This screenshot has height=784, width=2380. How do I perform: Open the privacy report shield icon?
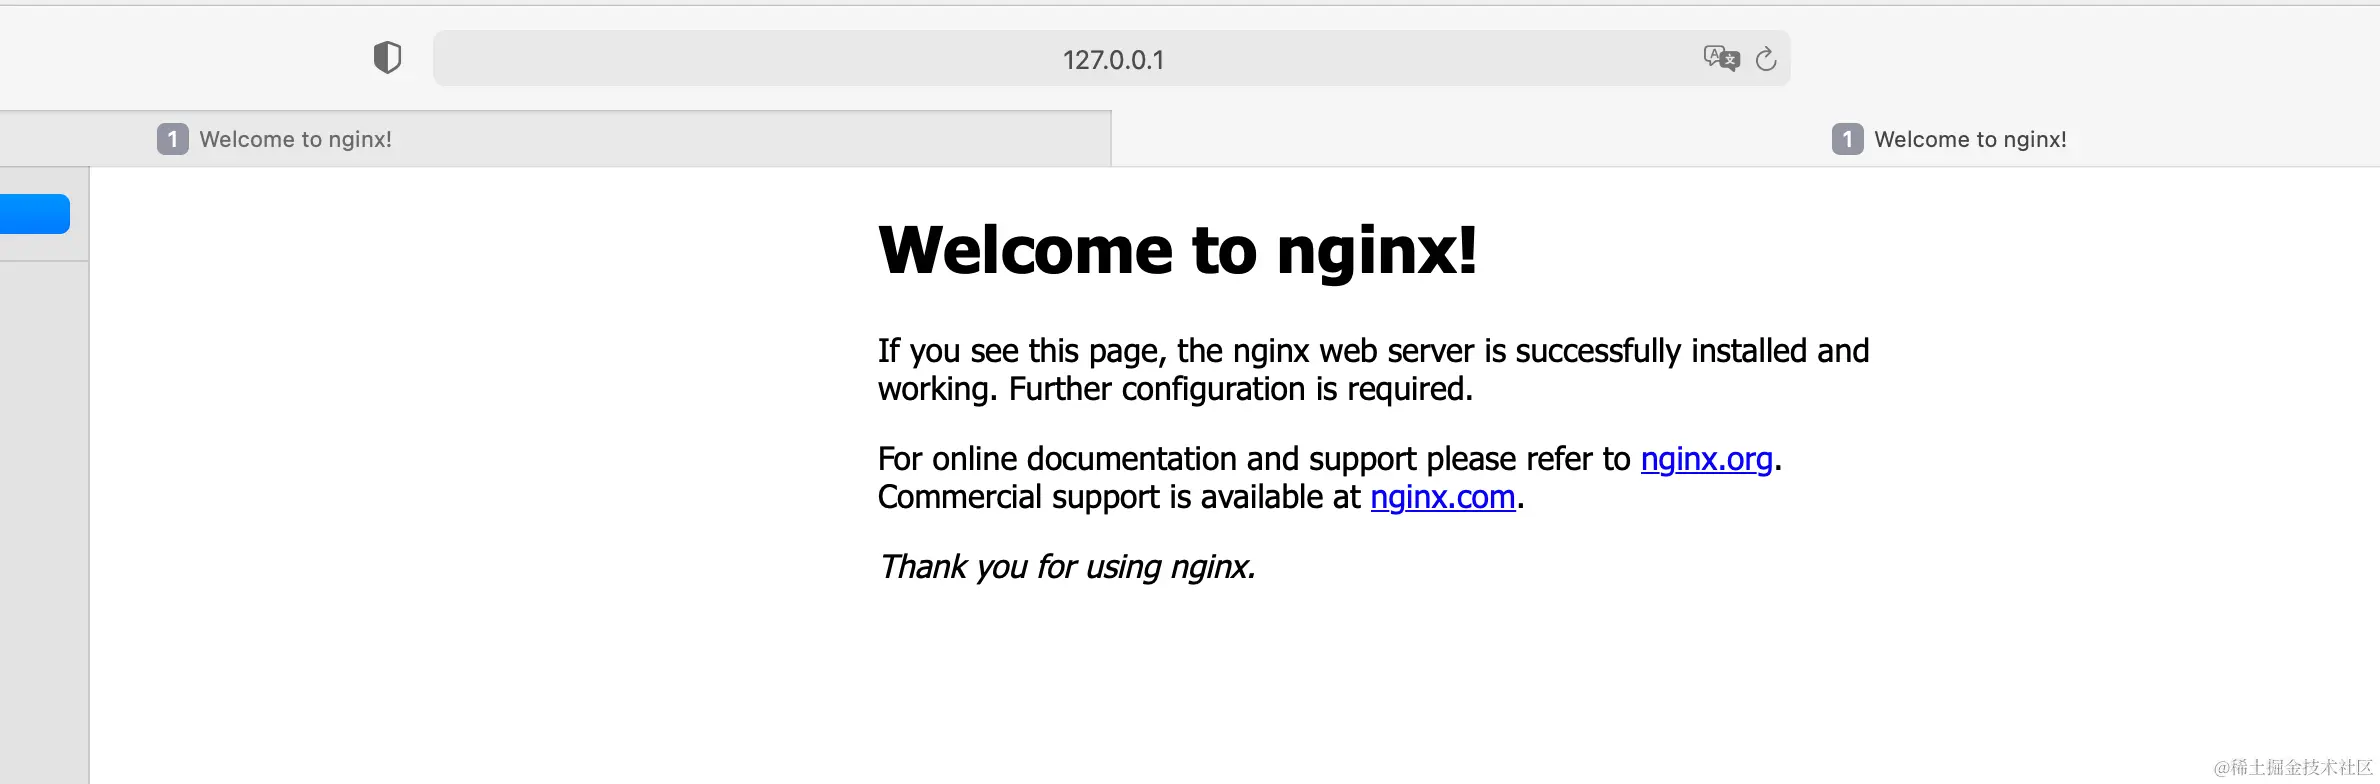pos(387,58)
